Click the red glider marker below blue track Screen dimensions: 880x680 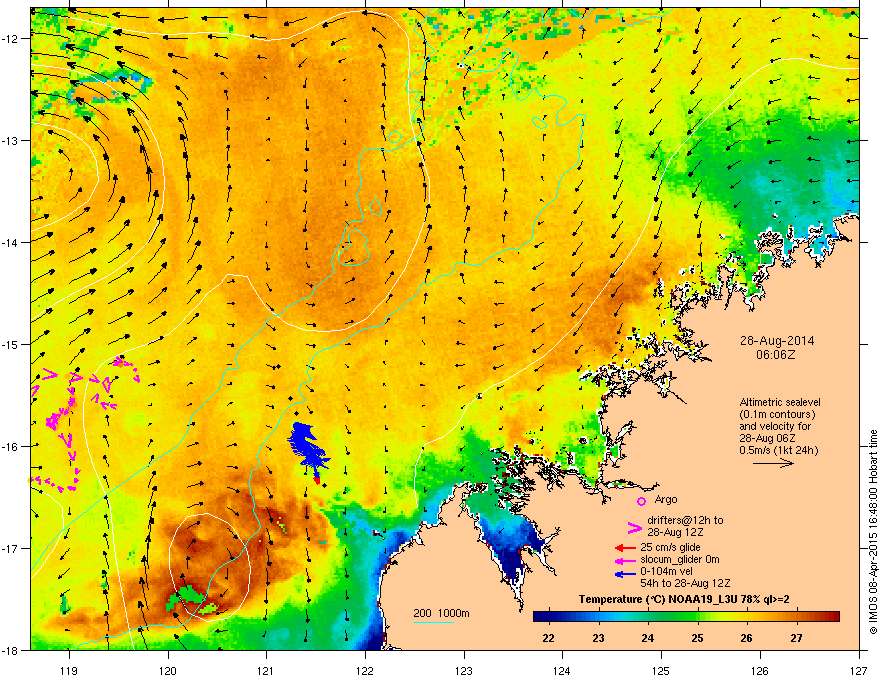[317, 480]
